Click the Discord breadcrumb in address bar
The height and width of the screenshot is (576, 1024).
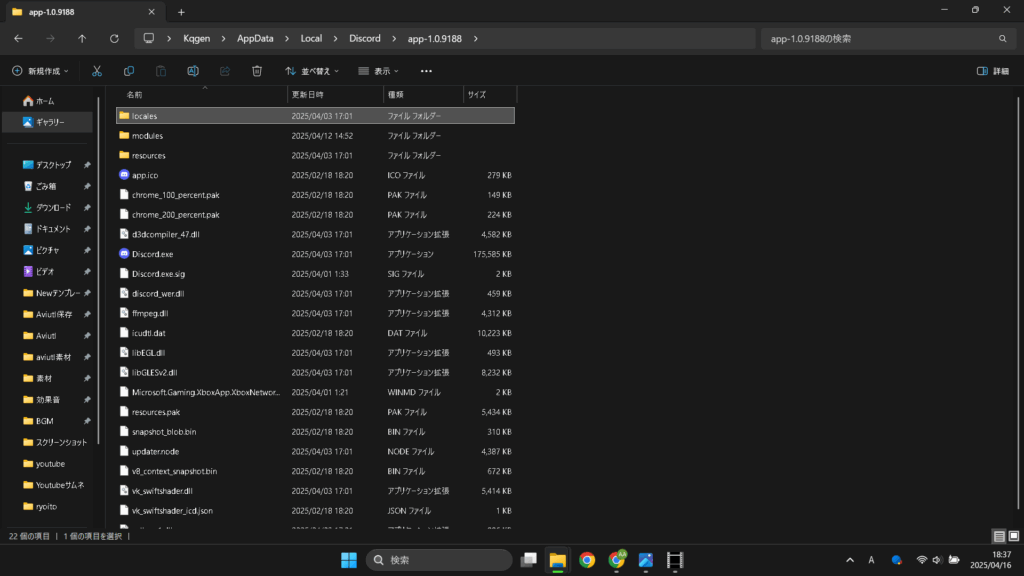(x=364, y=38)
